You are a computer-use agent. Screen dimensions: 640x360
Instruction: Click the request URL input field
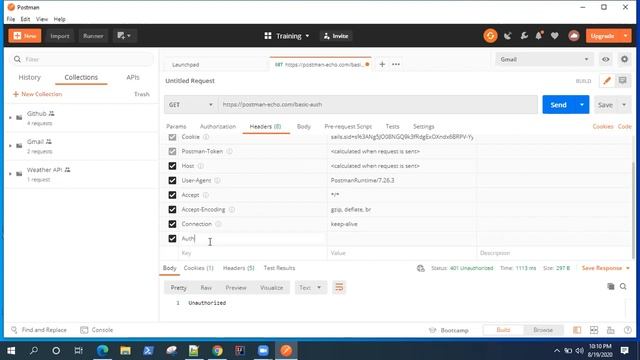(x=378, y=105)
